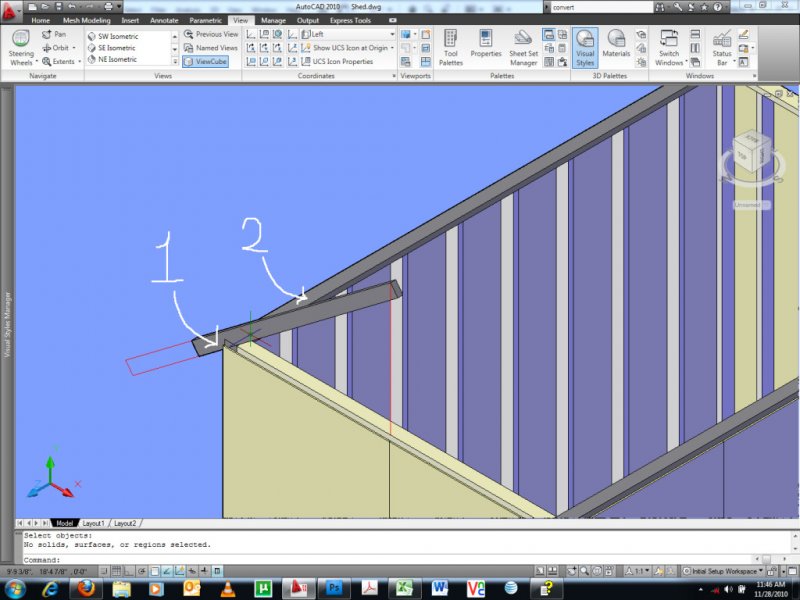
Task: Toggle polar tracking in status bar
Action: (x=142, y=571)
